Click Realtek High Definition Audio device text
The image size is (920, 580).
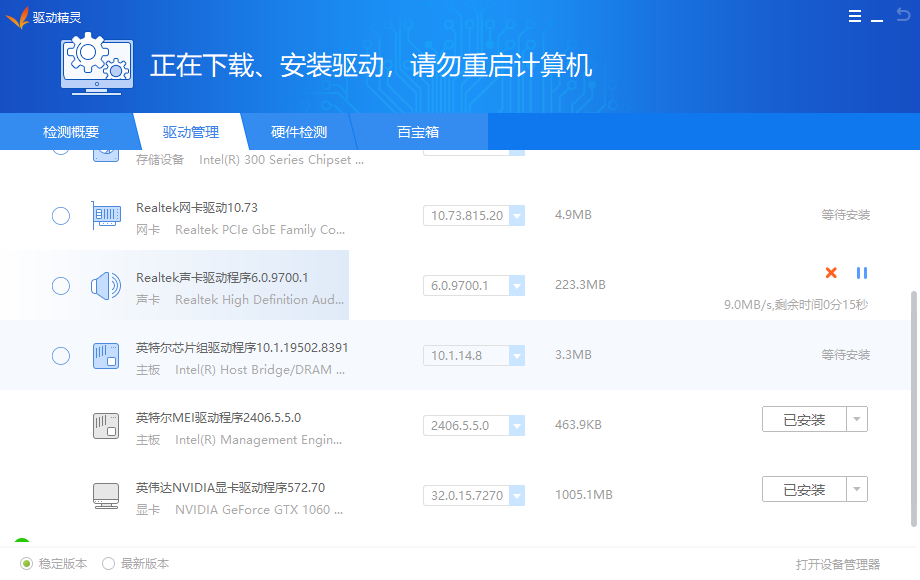click(259, 300)
